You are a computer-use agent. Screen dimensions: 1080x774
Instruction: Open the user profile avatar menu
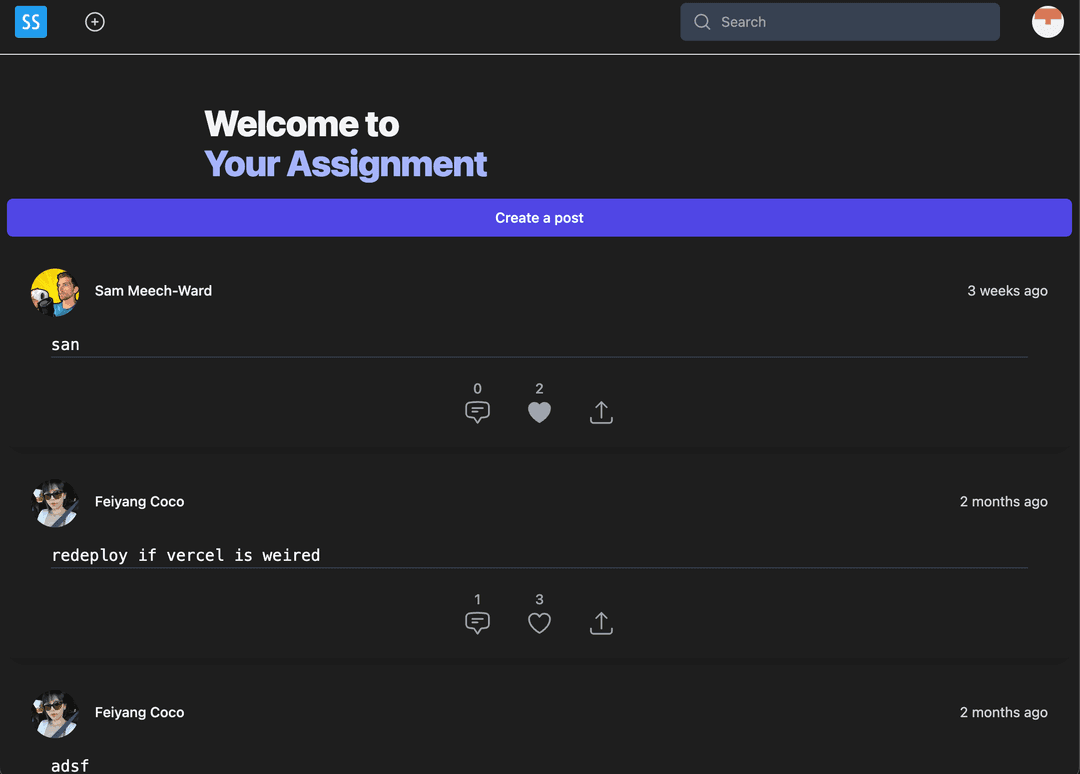(1048, 22)
